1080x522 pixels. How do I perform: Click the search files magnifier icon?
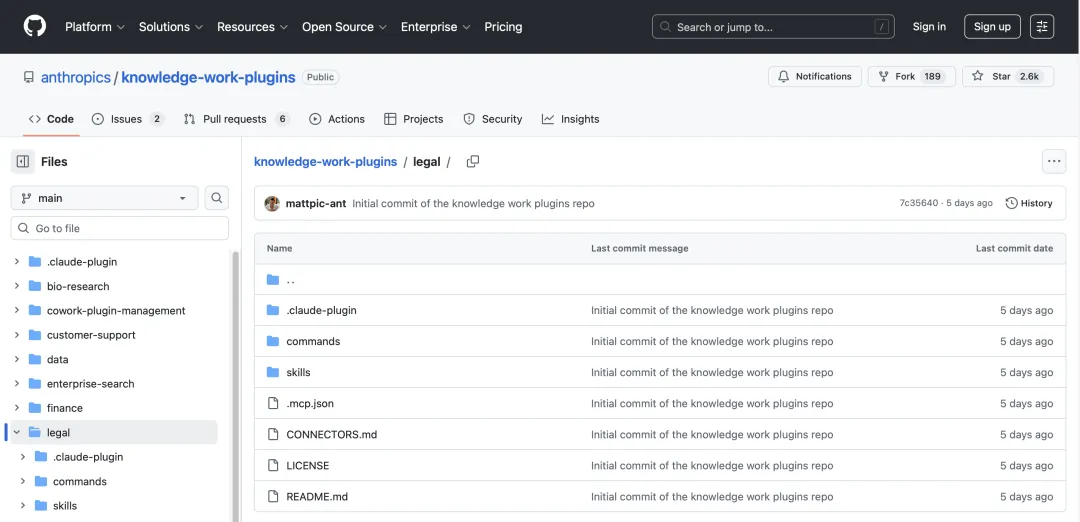point(217,198)
